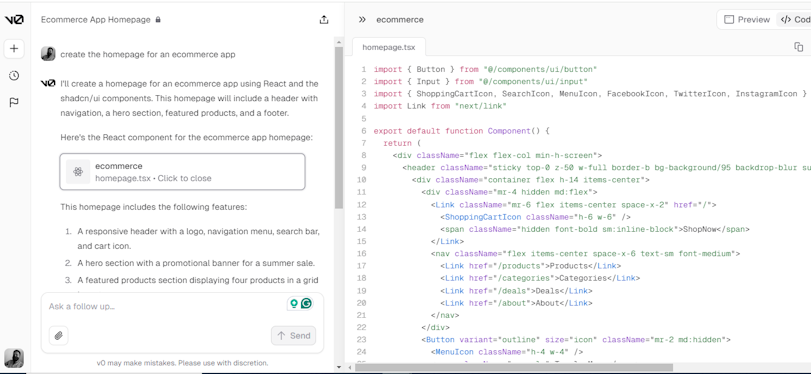Click the flag icon in the sidebar
Viewport: 811px width, 374px height.
click(14, 102)
